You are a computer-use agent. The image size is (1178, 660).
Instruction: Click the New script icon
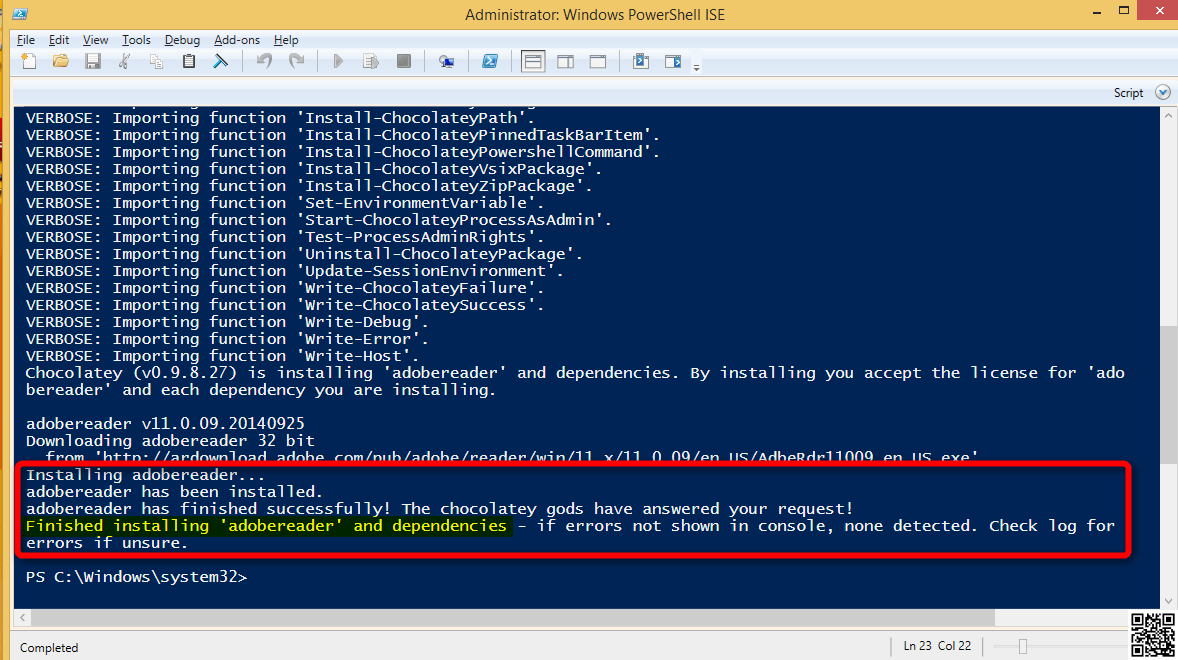click(29, 62)
